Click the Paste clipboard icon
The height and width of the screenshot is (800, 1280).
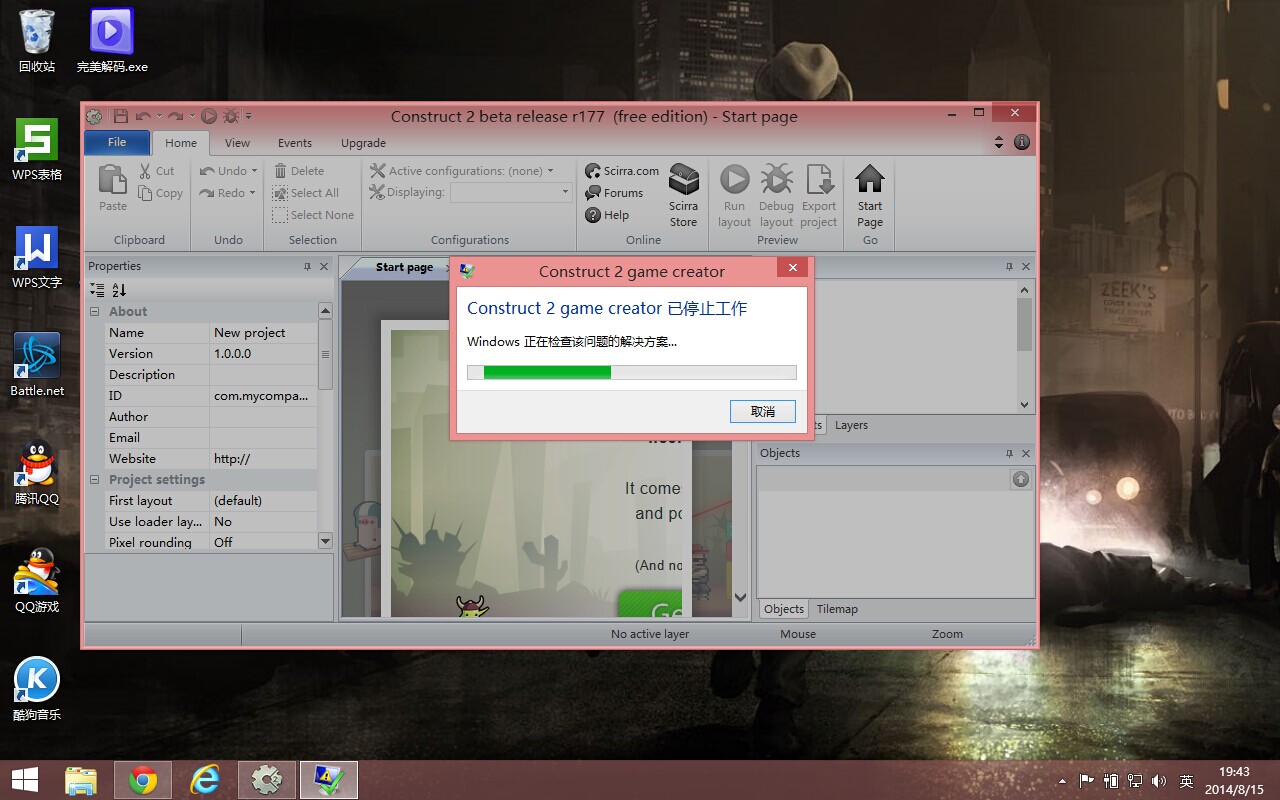pyautogui.click(x=113, y=180)
